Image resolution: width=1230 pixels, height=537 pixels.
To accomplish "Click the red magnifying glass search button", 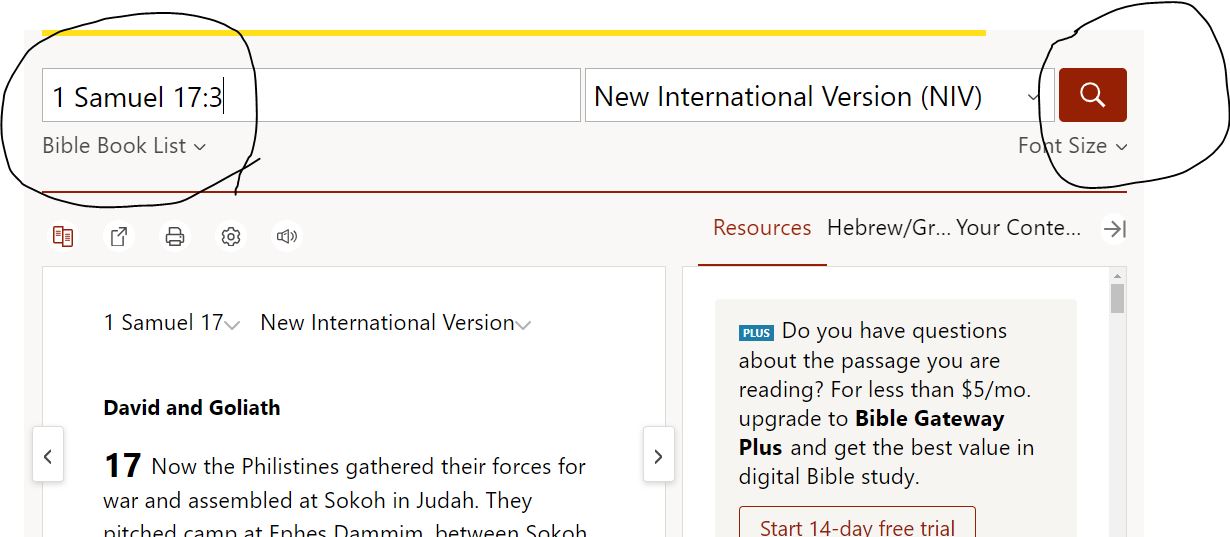I will (x=1092, y=95).
